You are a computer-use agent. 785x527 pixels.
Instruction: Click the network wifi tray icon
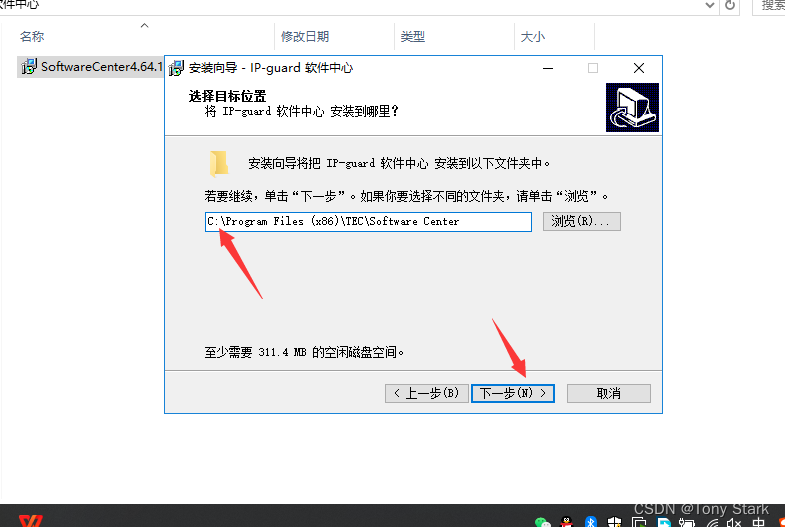(711, 522)
